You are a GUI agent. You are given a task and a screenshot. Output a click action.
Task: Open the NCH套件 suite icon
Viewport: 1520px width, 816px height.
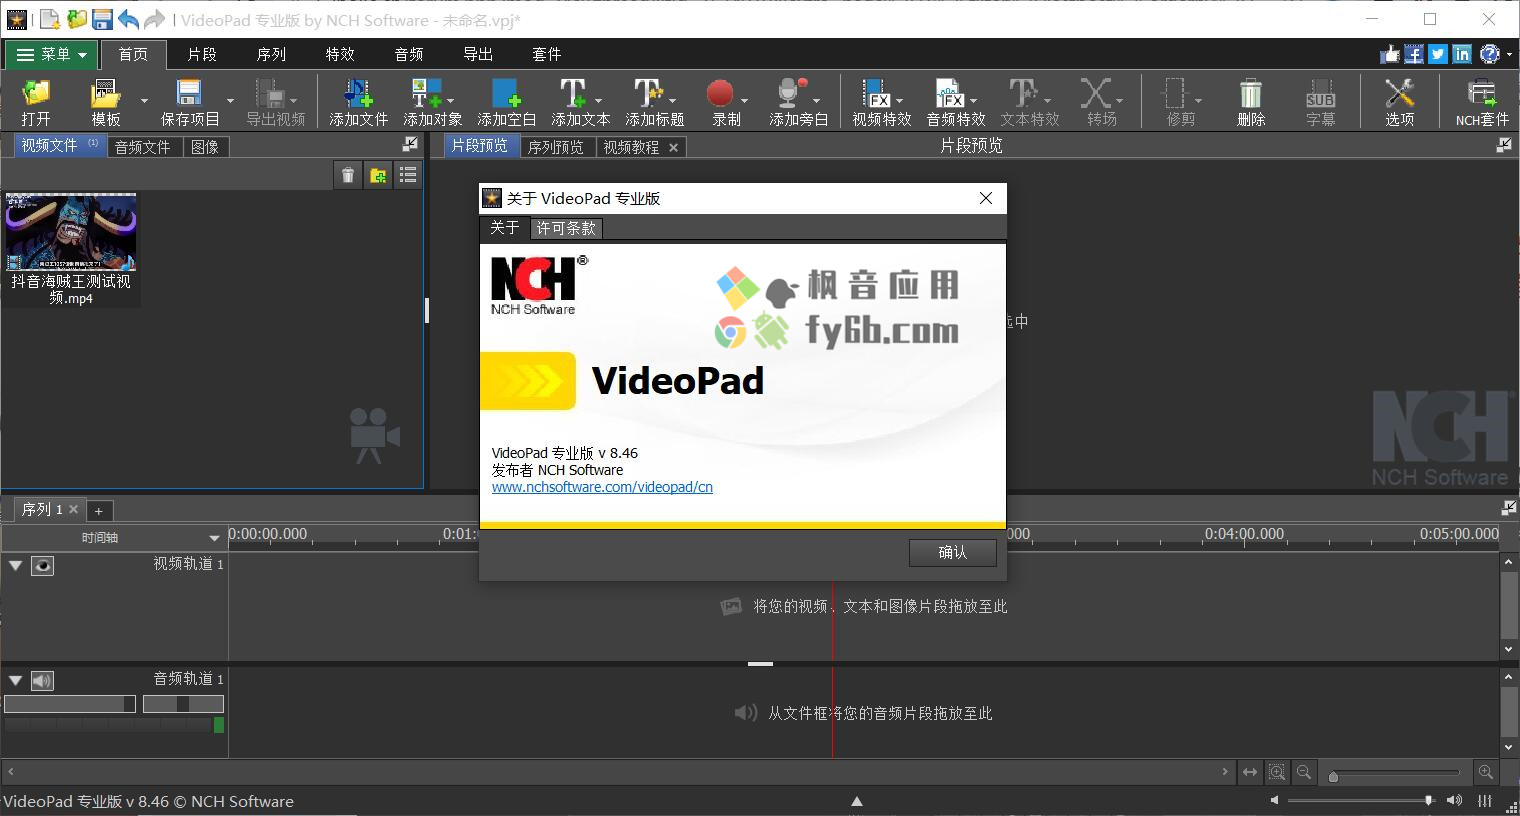(x=1481, y=94)
